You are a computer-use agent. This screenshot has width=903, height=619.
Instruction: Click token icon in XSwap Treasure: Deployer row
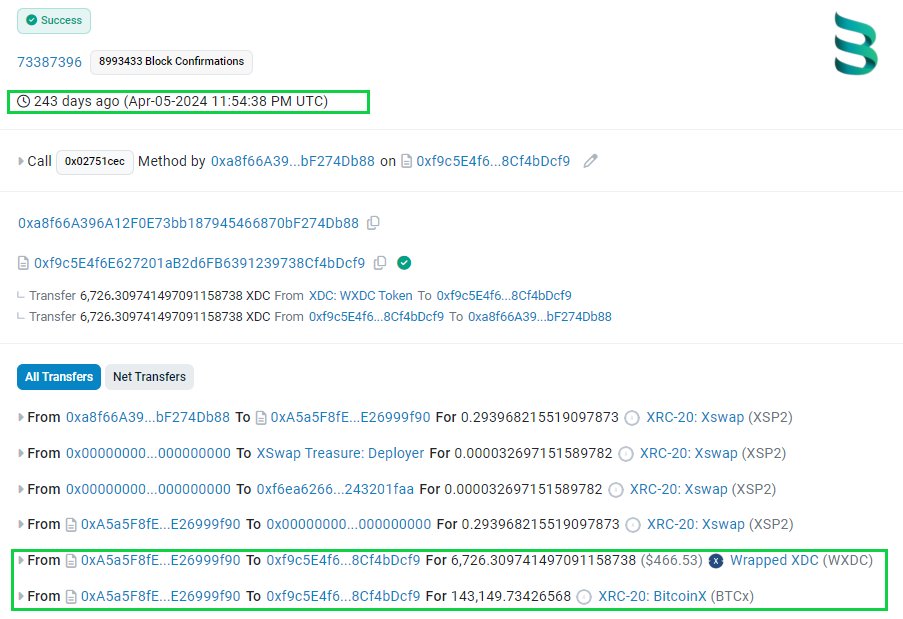pyautogui.click(x=625, y=454)
